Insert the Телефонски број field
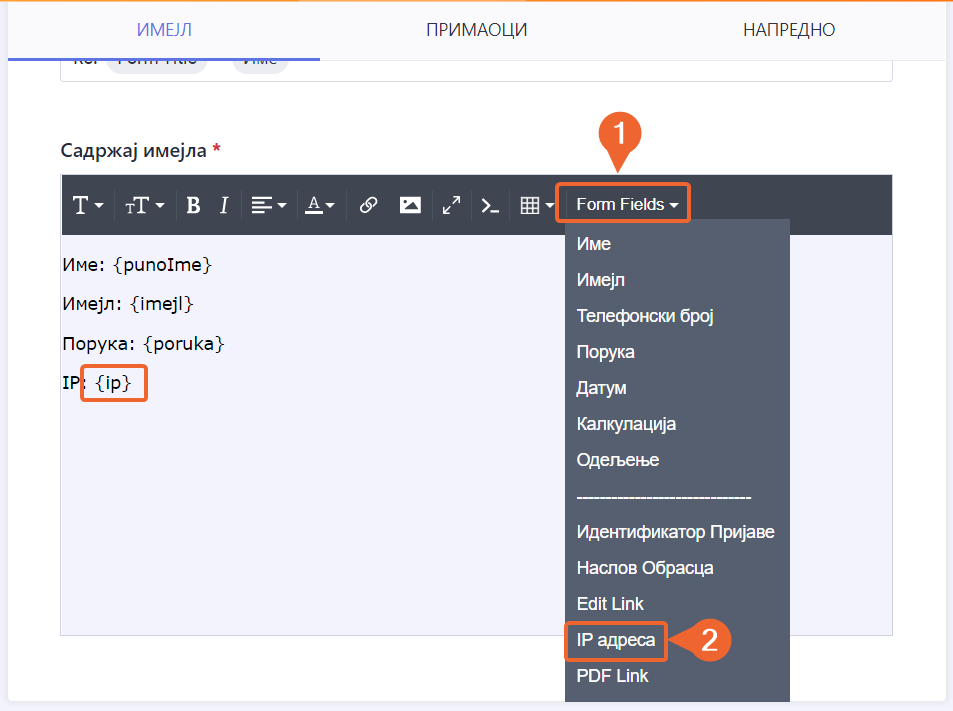Screen dimensions: 953x711 tap(644, 316)
